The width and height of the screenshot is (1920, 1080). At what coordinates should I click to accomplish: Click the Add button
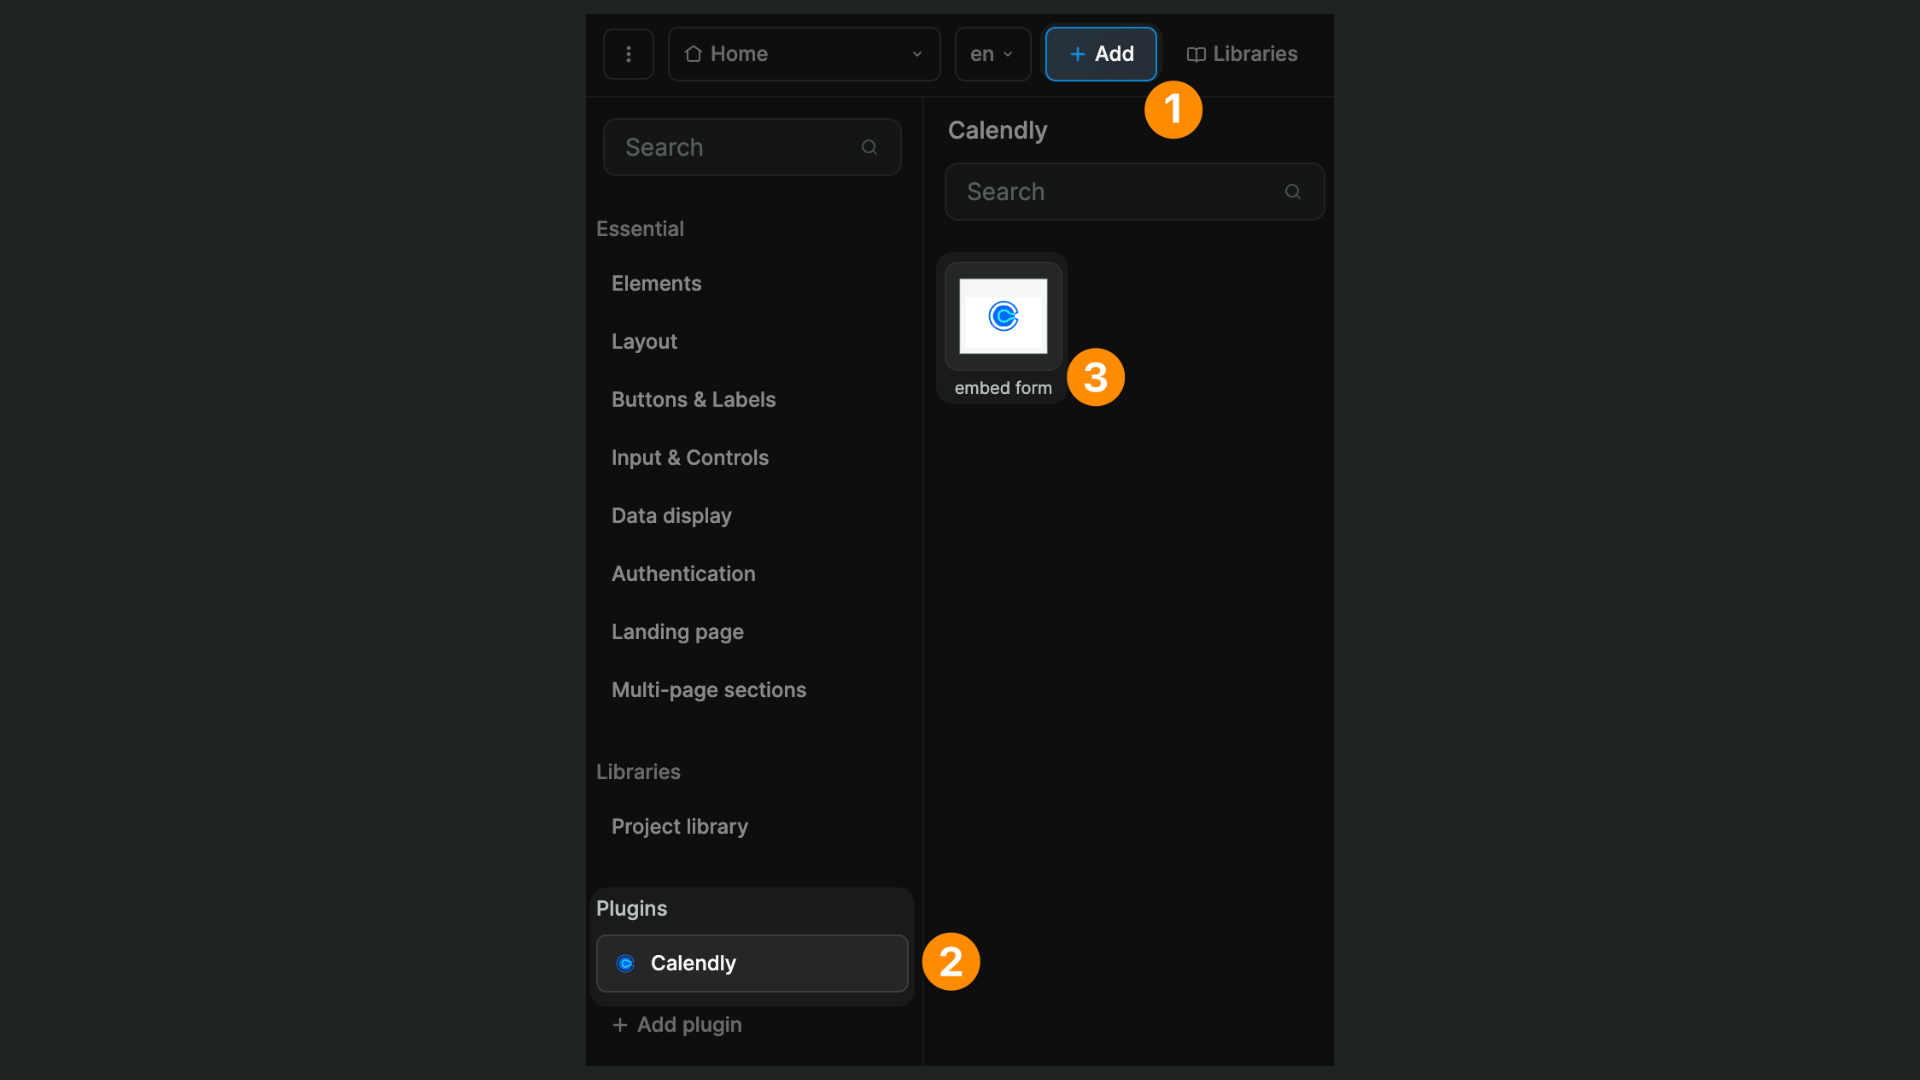tap(1100, 54)
